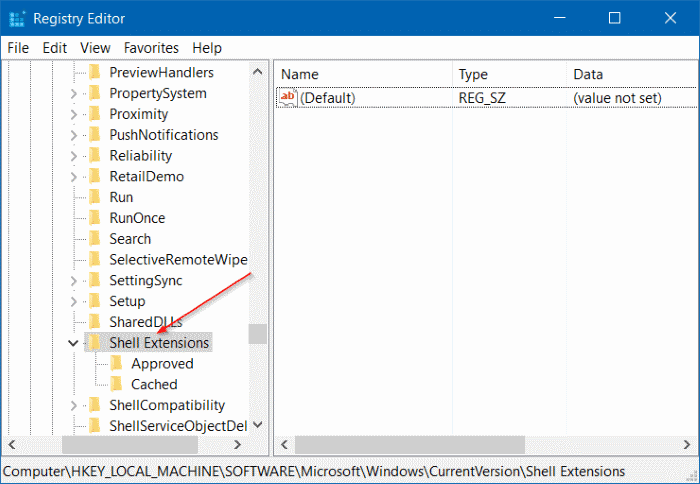700x484 pixels.
Task: Click the registry path in the status bar
Action: point(314,471)
